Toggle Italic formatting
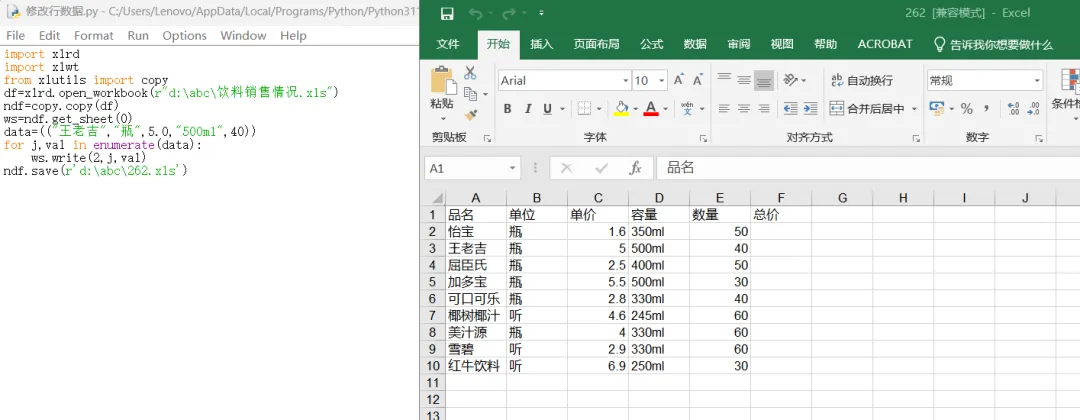1080x420 pixels. pos(528,109)
